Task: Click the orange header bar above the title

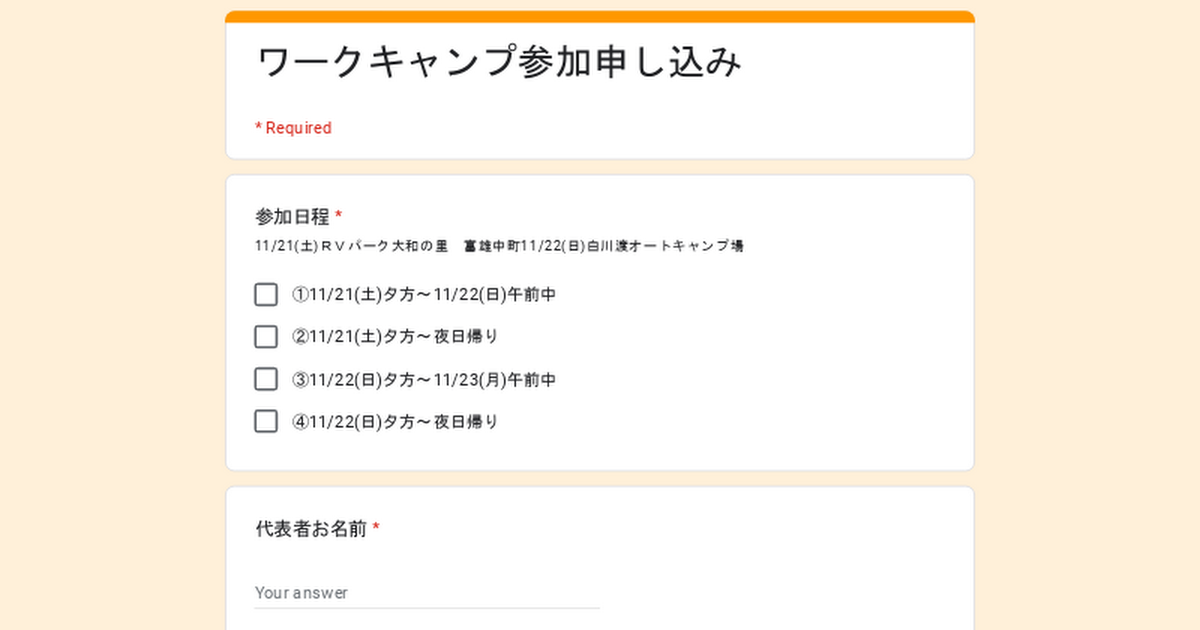Action: coord(600,17)
